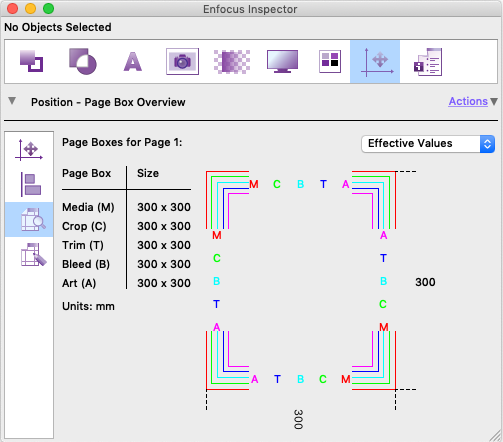Viewport: 503px width, 442px height.
Task: Click the Page Boxes for Page 1 heading
Action: (122, 142)
